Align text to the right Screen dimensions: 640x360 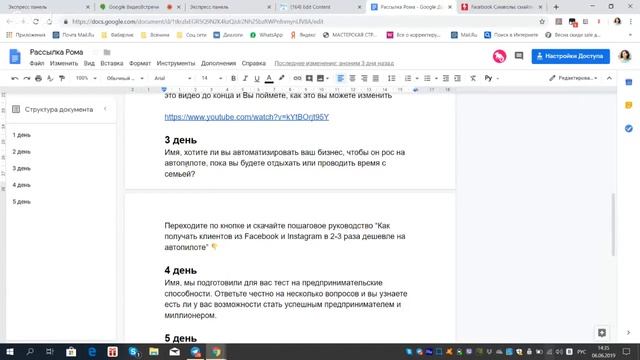click(x=364, y=78)
